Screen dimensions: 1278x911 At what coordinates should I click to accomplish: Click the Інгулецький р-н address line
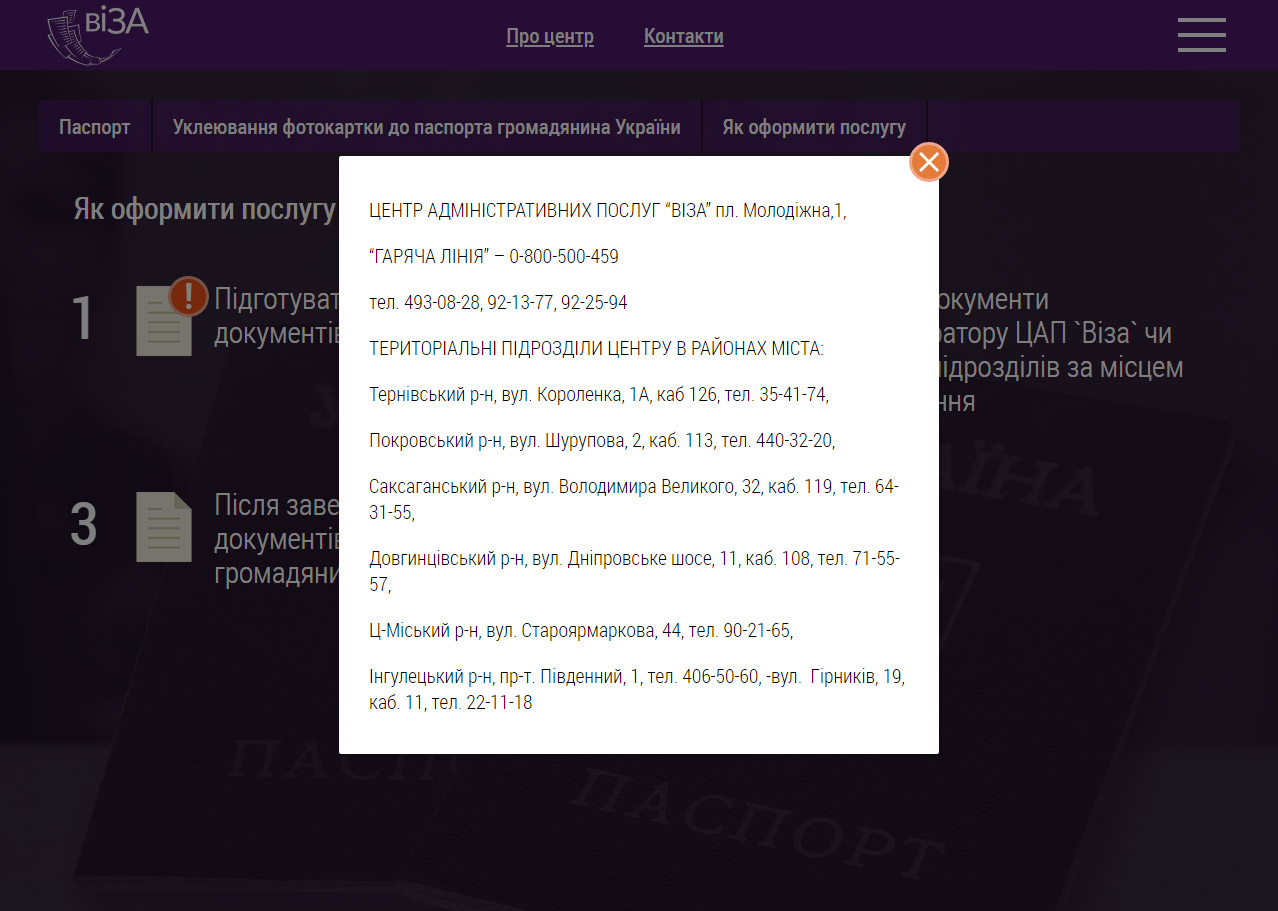click(x=637, y=690)
